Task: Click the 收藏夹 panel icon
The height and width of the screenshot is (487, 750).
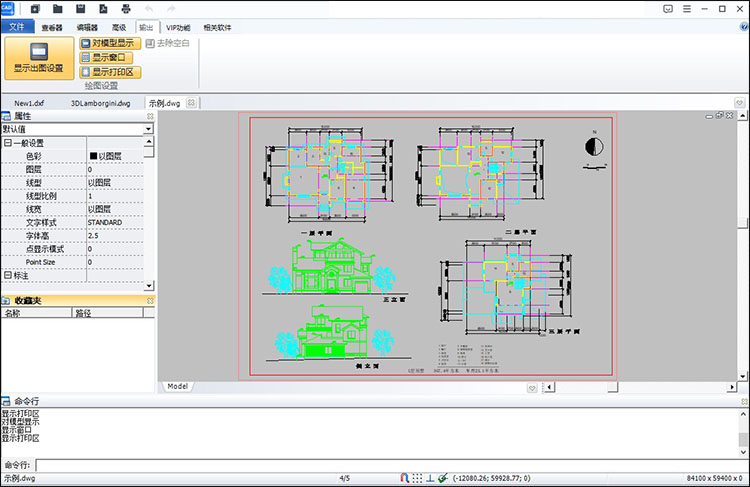Action: pyautogui.click(x=6, y=301)
